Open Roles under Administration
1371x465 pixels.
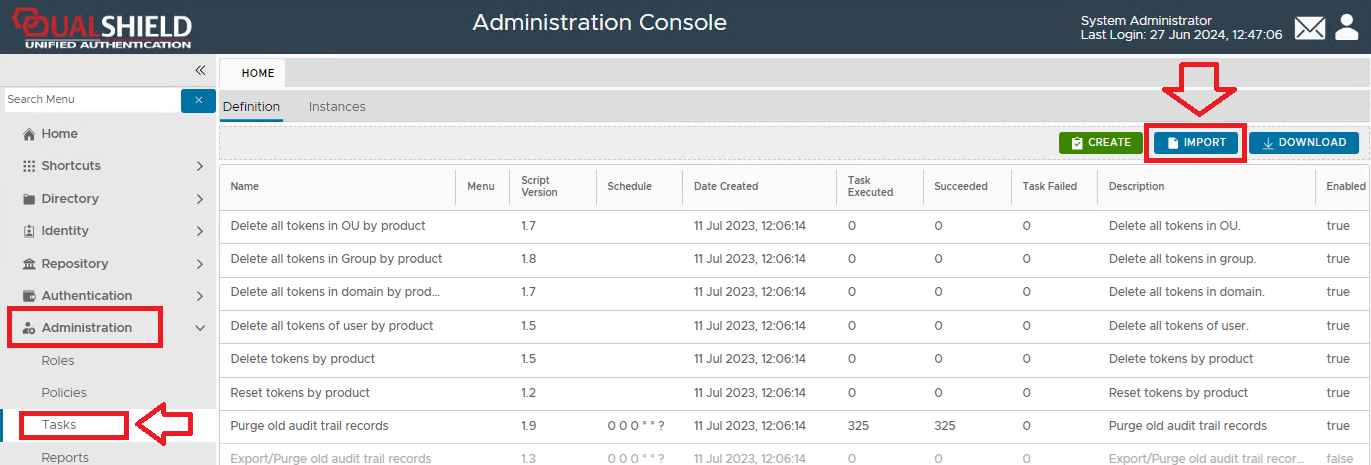(x=57, y=361)
